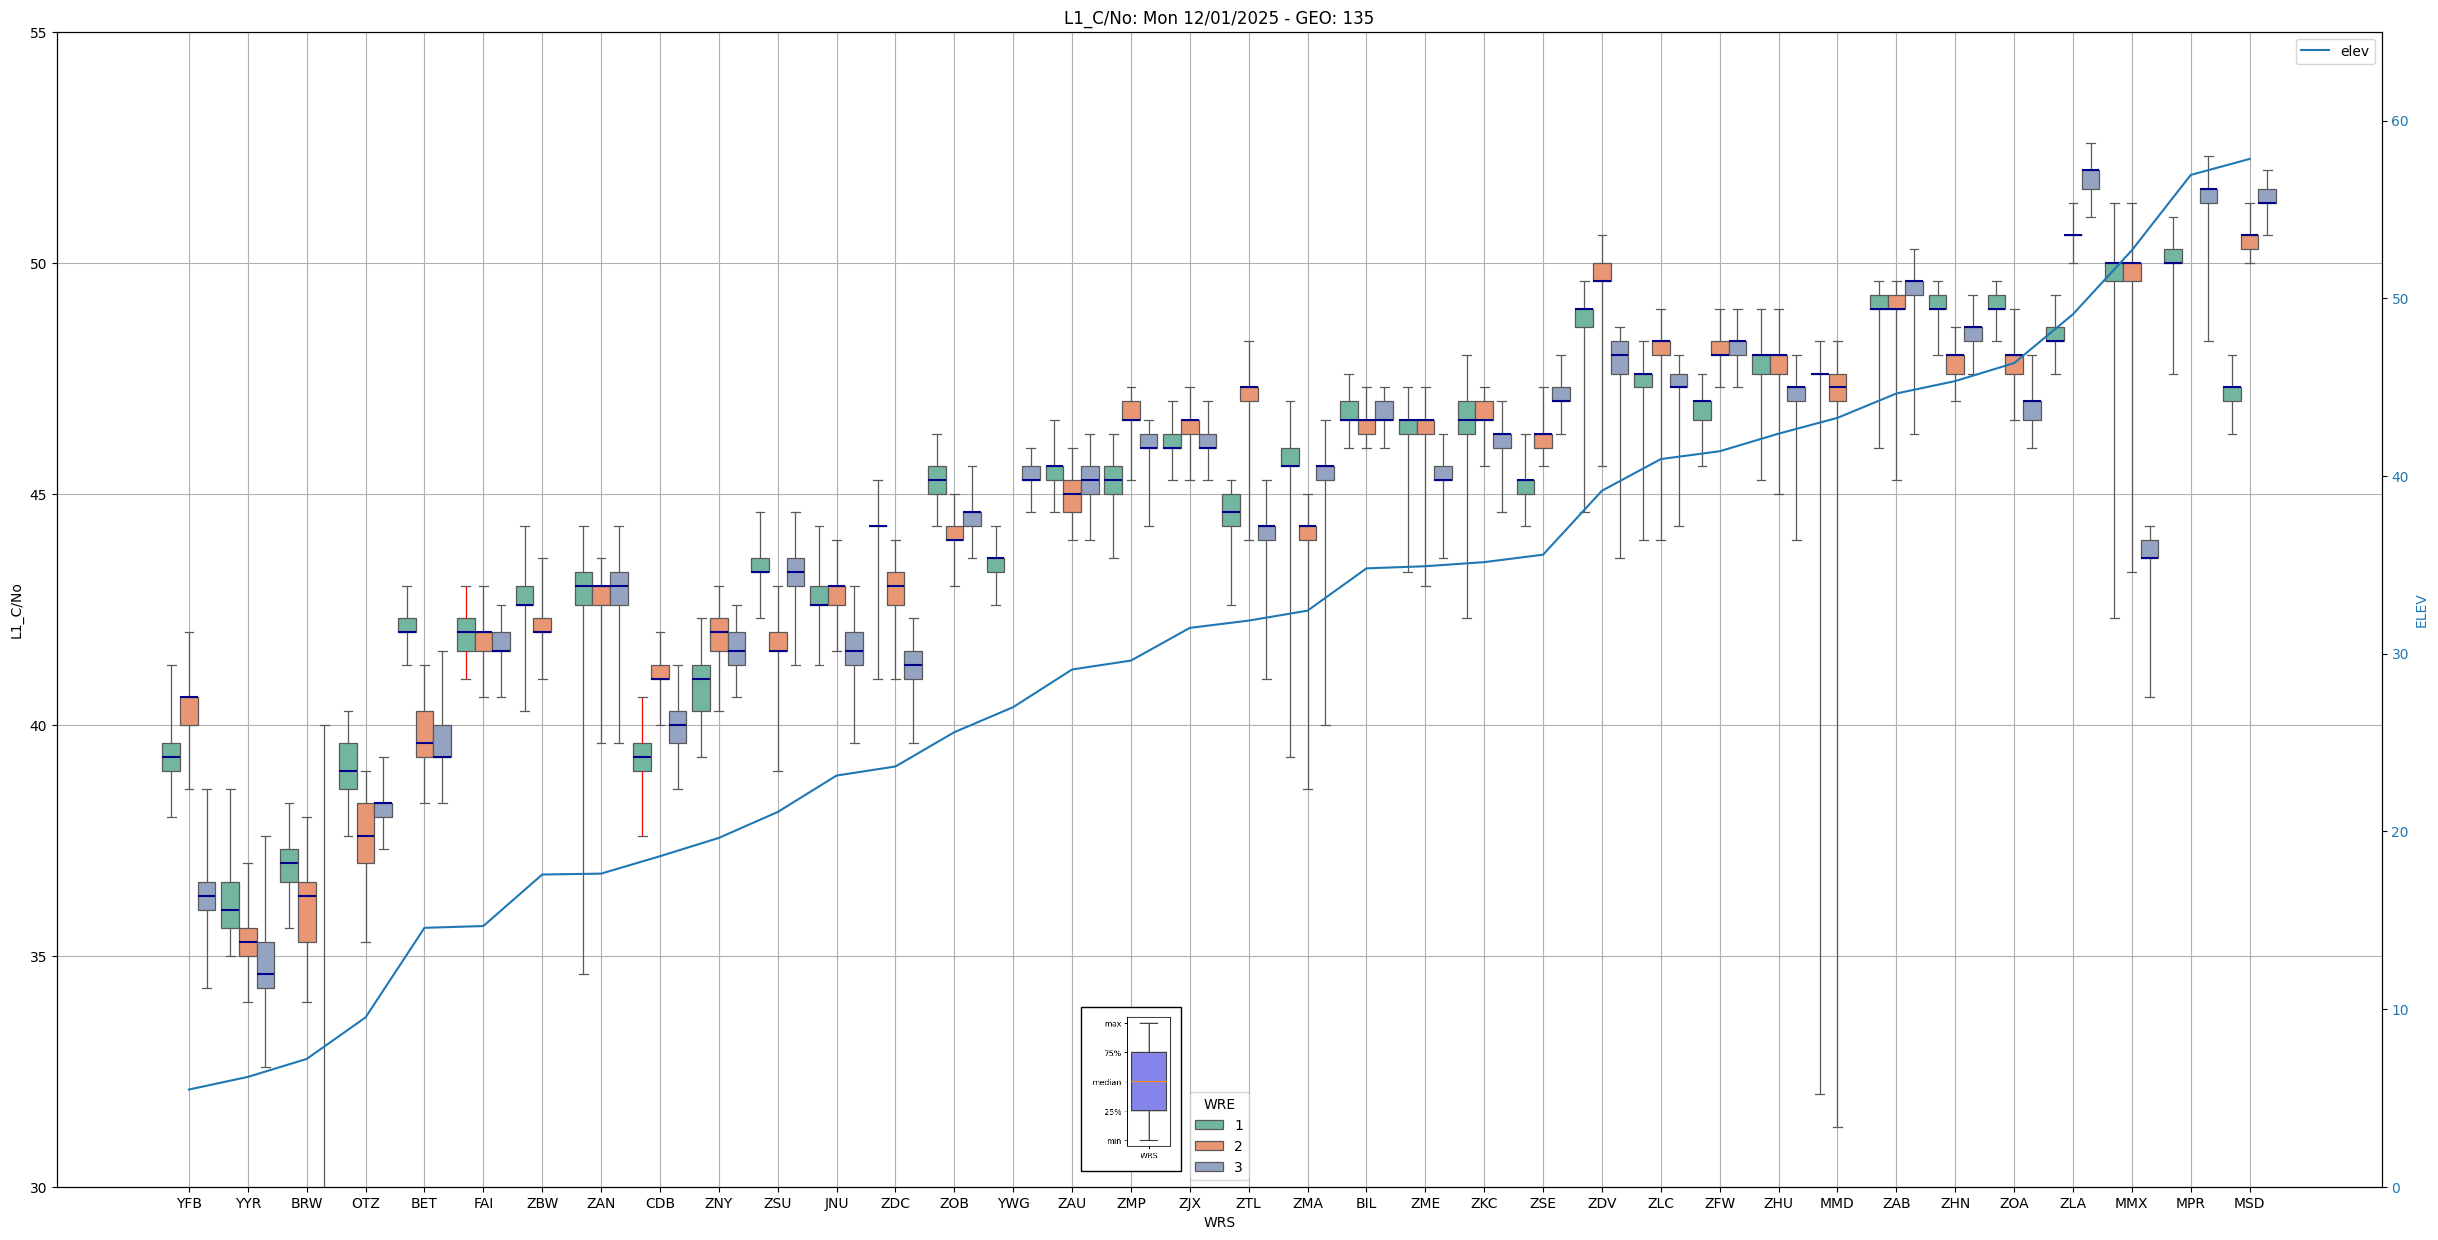The height and width of the screenshot is (1240, 2438).
Task: Click the YFB station label on x-axis
Action: pos(189,1203)
